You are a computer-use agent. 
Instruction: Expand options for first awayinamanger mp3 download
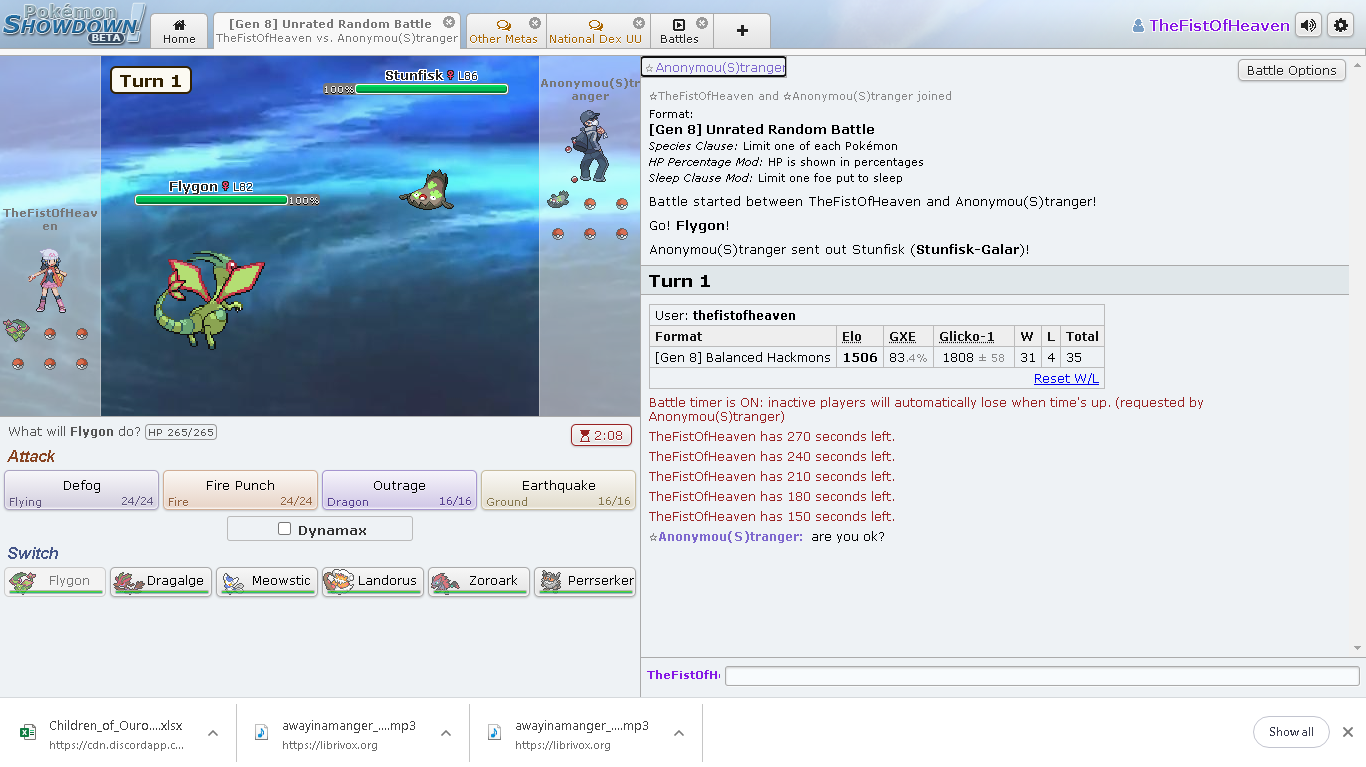[x=446, y=733]
